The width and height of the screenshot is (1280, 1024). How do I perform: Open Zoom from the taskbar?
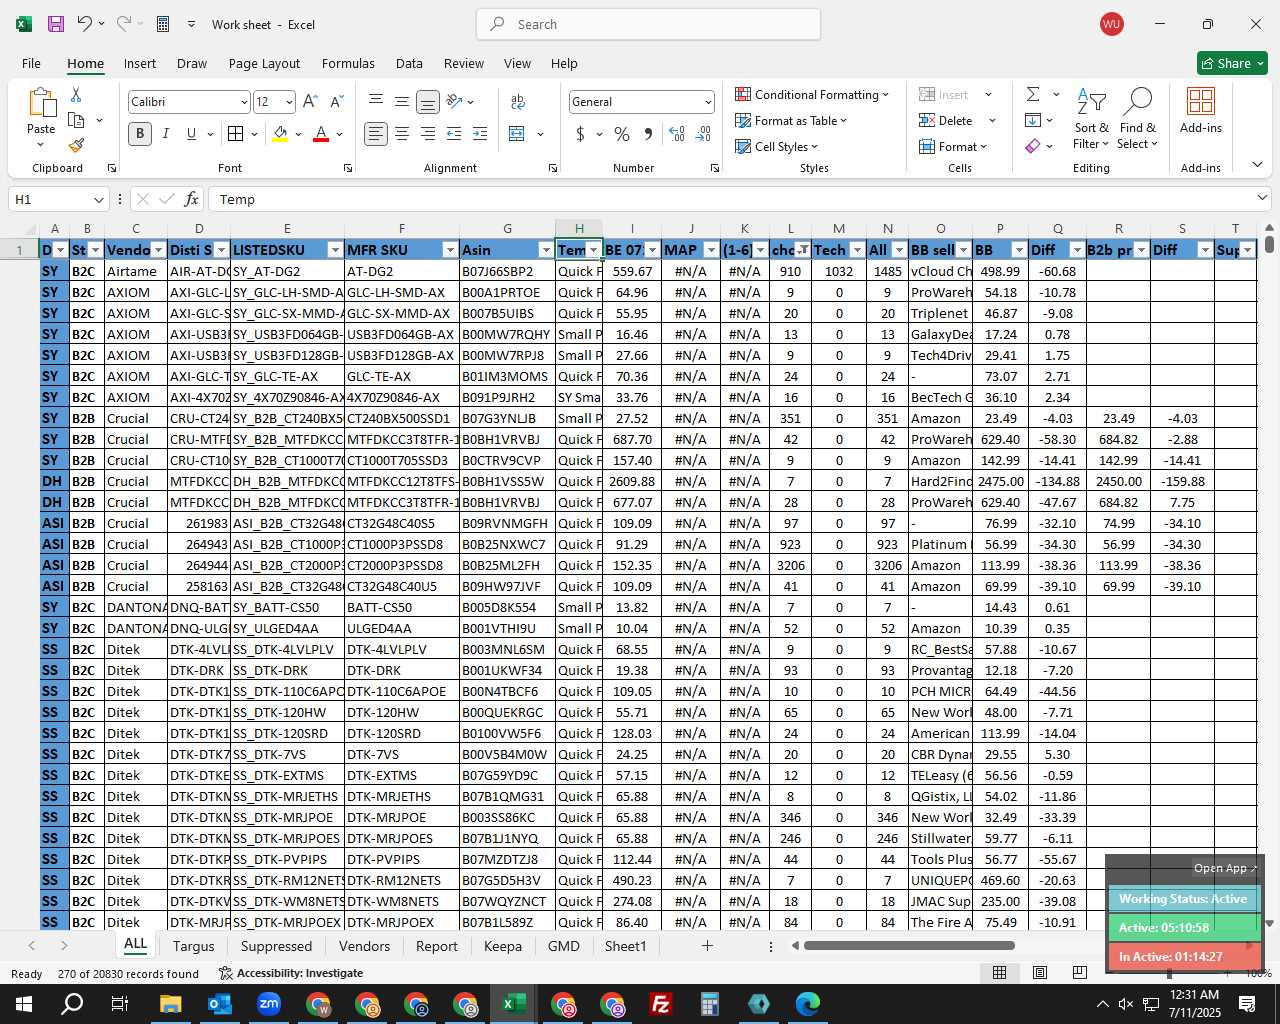[268, 1004]
